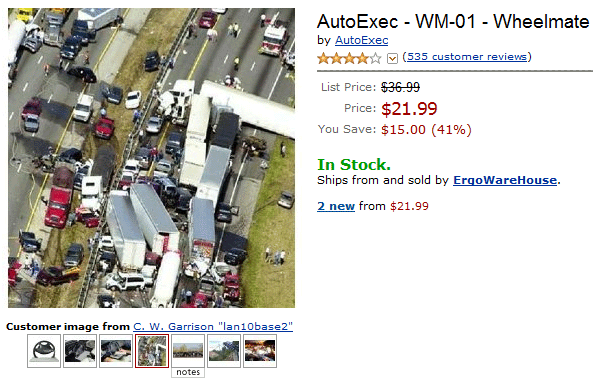Image resolution: width=593 pixels, height=382 pixels.
Task: Click the large aerial highway crash image
Action: 151,158
